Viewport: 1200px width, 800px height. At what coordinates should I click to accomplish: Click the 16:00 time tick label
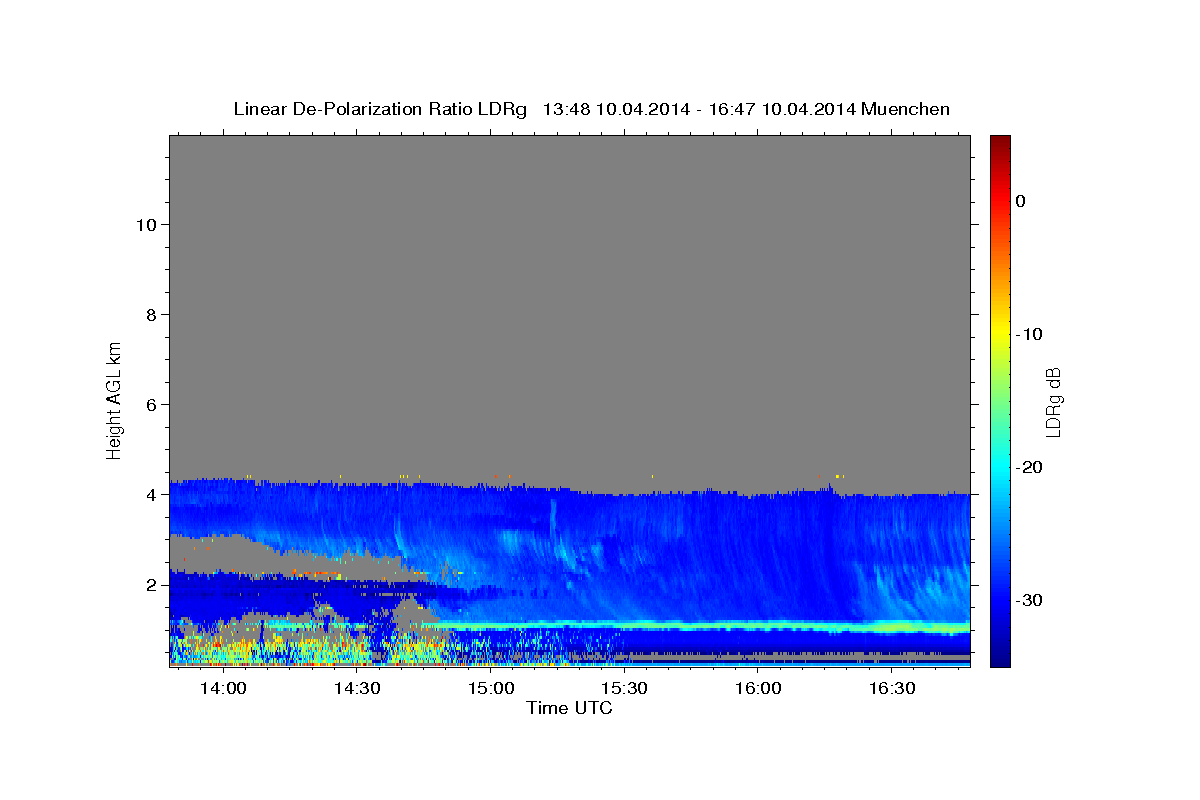click(x=758, y=689)
